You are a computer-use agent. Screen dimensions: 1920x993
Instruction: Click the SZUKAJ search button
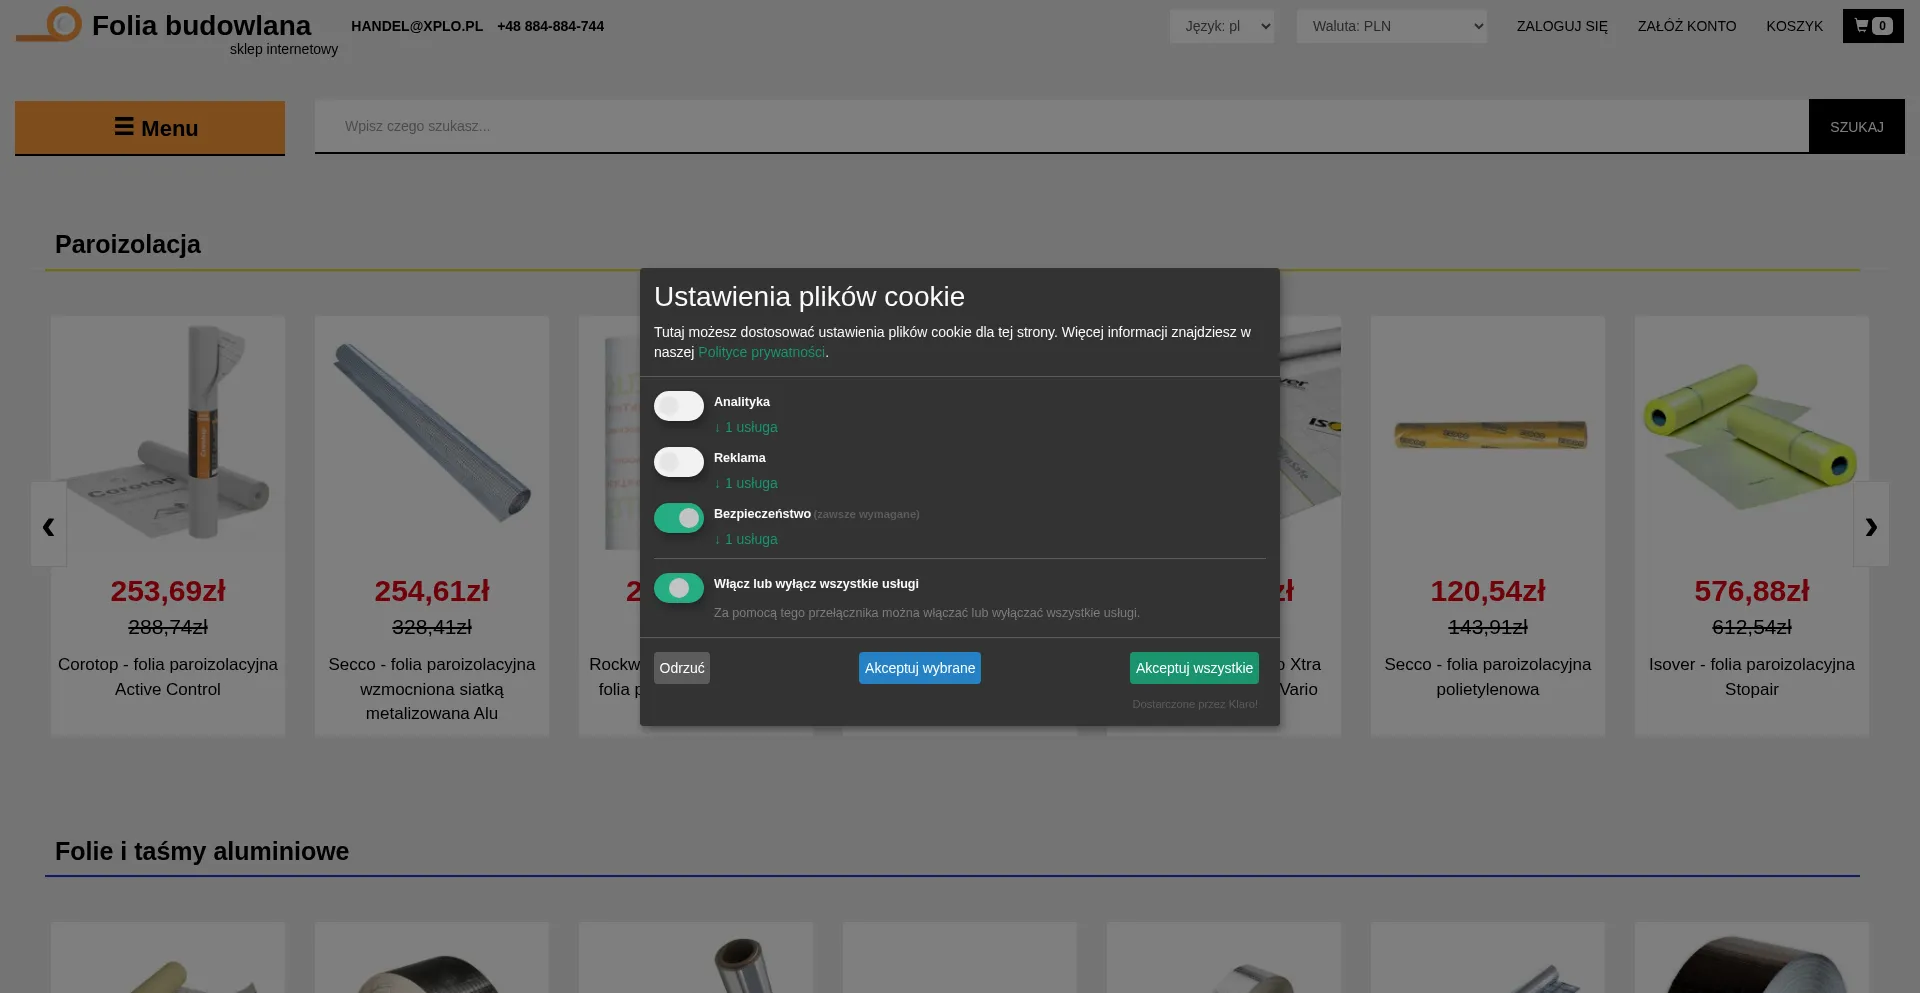[1857, 127]
